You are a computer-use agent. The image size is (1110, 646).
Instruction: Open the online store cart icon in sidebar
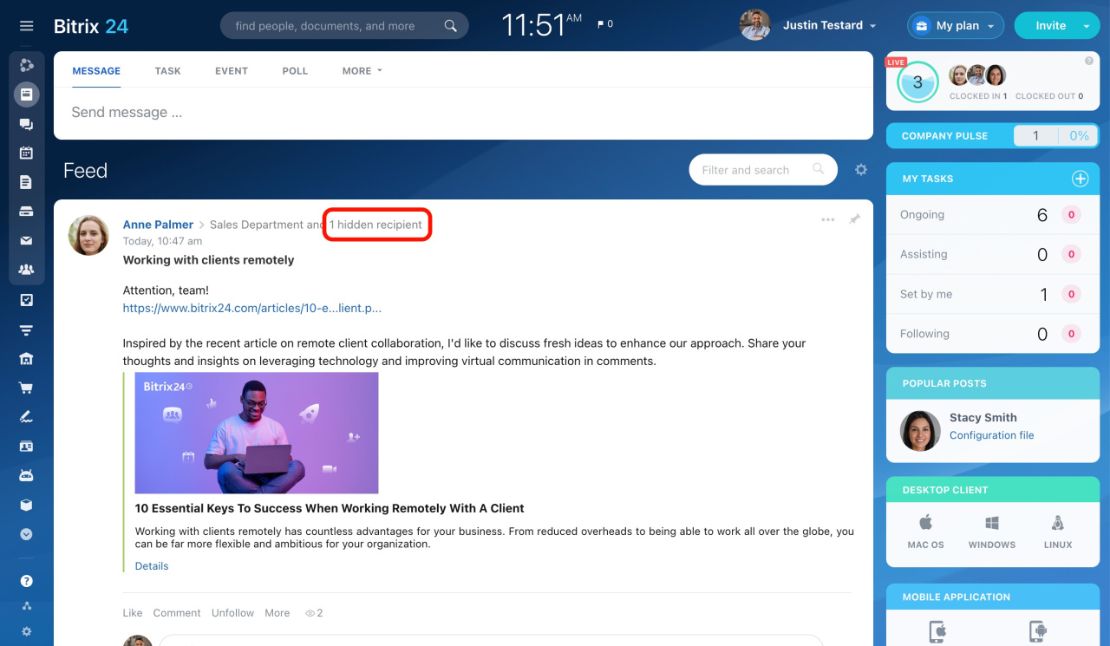(26, 388)
